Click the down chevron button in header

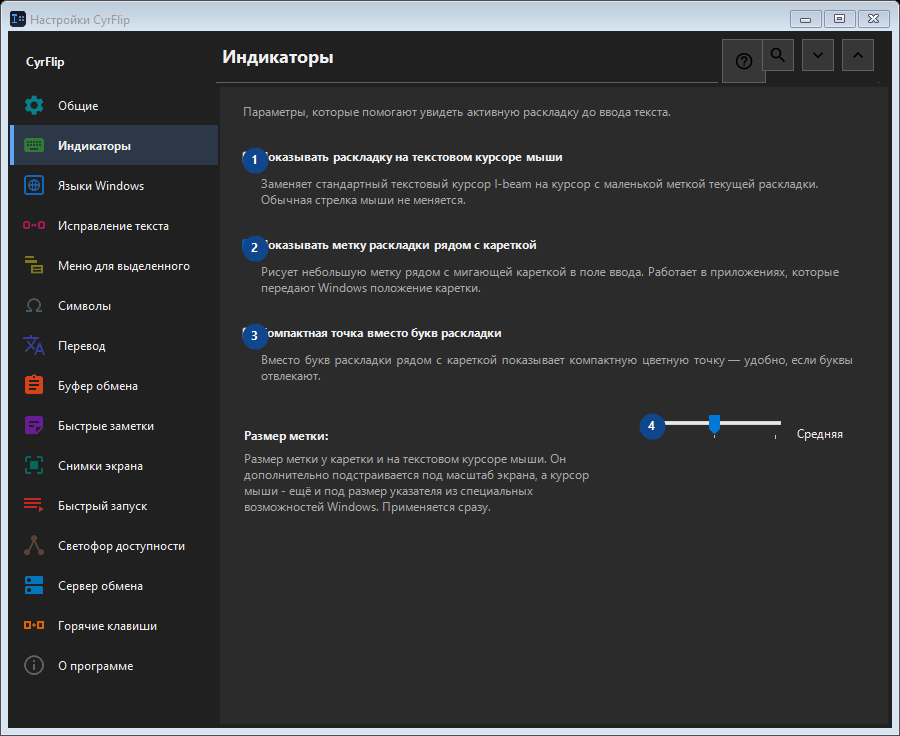[x=817, y=55]
